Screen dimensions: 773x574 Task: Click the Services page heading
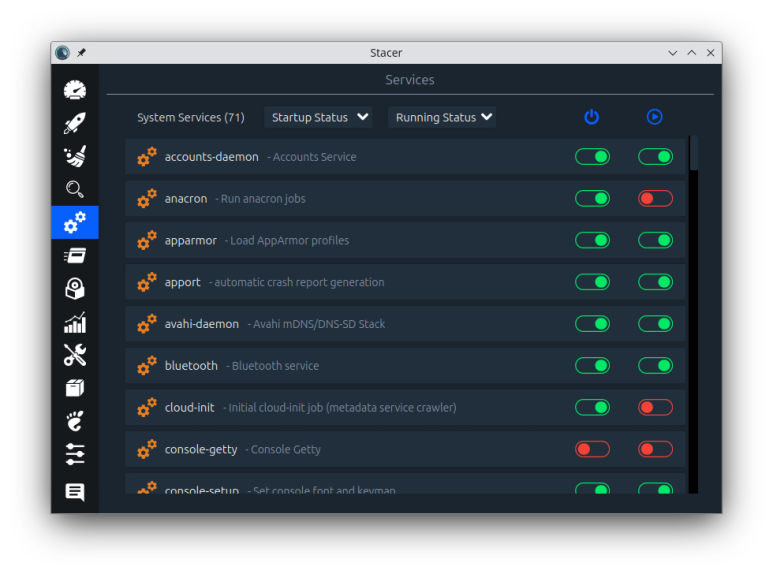410,80
